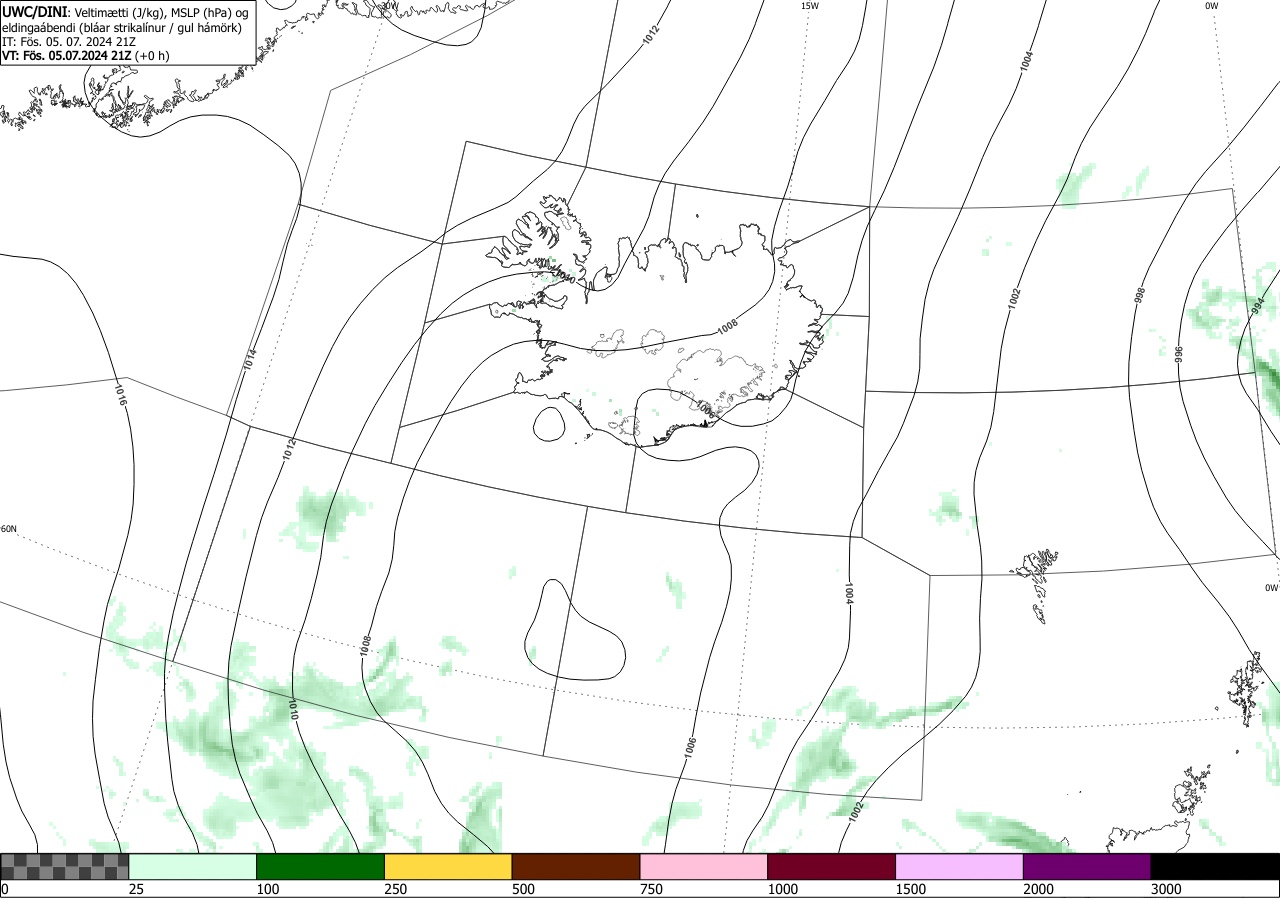Screen dimensions: 1280x898
Task: Select the pale mint 25–100 legend swatch
Action: pos(193,866)
